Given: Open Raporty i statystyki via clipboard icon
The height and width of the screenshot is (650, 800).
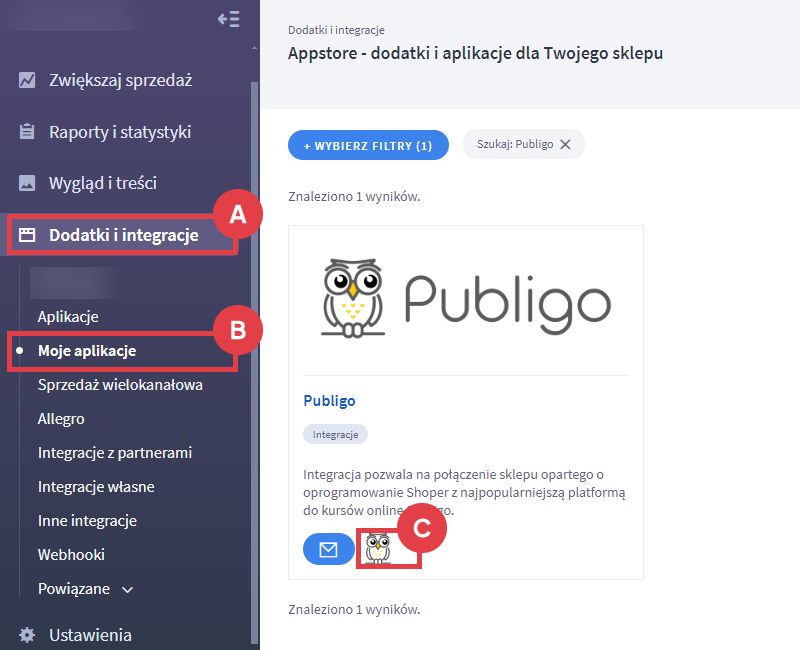Looking at the screenshot, I should pyautogui.click(x=25, y=131).
